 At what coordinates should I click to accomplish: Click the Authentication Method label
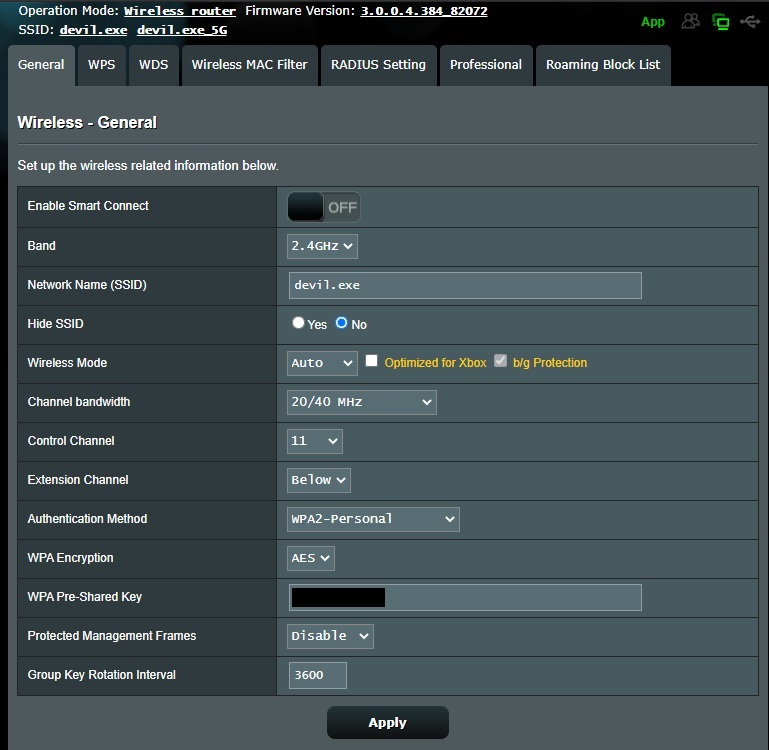coord(87,518)
